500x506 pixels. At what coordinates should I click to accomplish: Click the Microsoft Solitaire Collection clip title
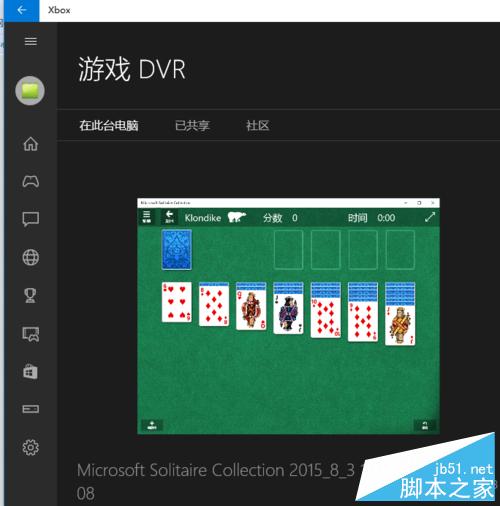pyautogui.click(x=220, y=481)
